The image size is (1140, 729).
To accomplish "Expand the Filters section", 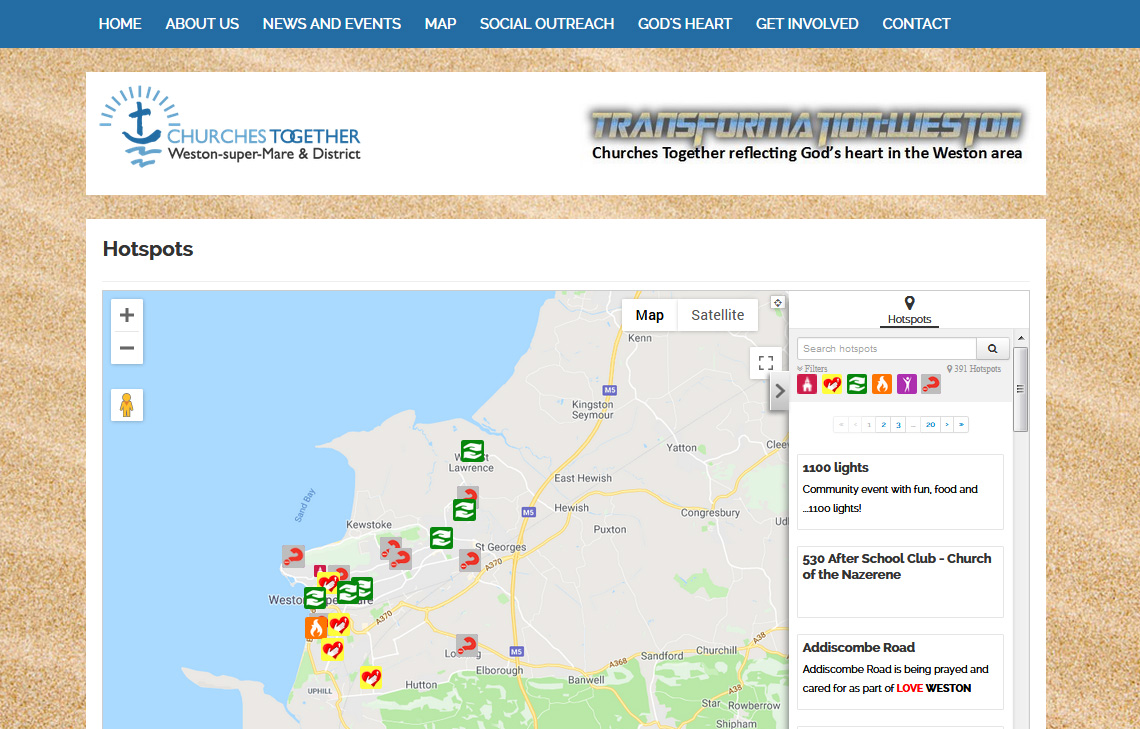I will [x=813, y=369].
